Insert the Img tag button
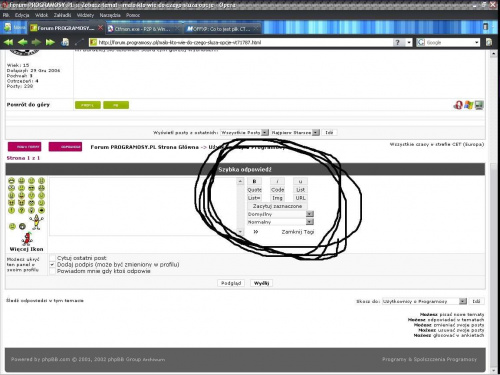 [277, 198]
